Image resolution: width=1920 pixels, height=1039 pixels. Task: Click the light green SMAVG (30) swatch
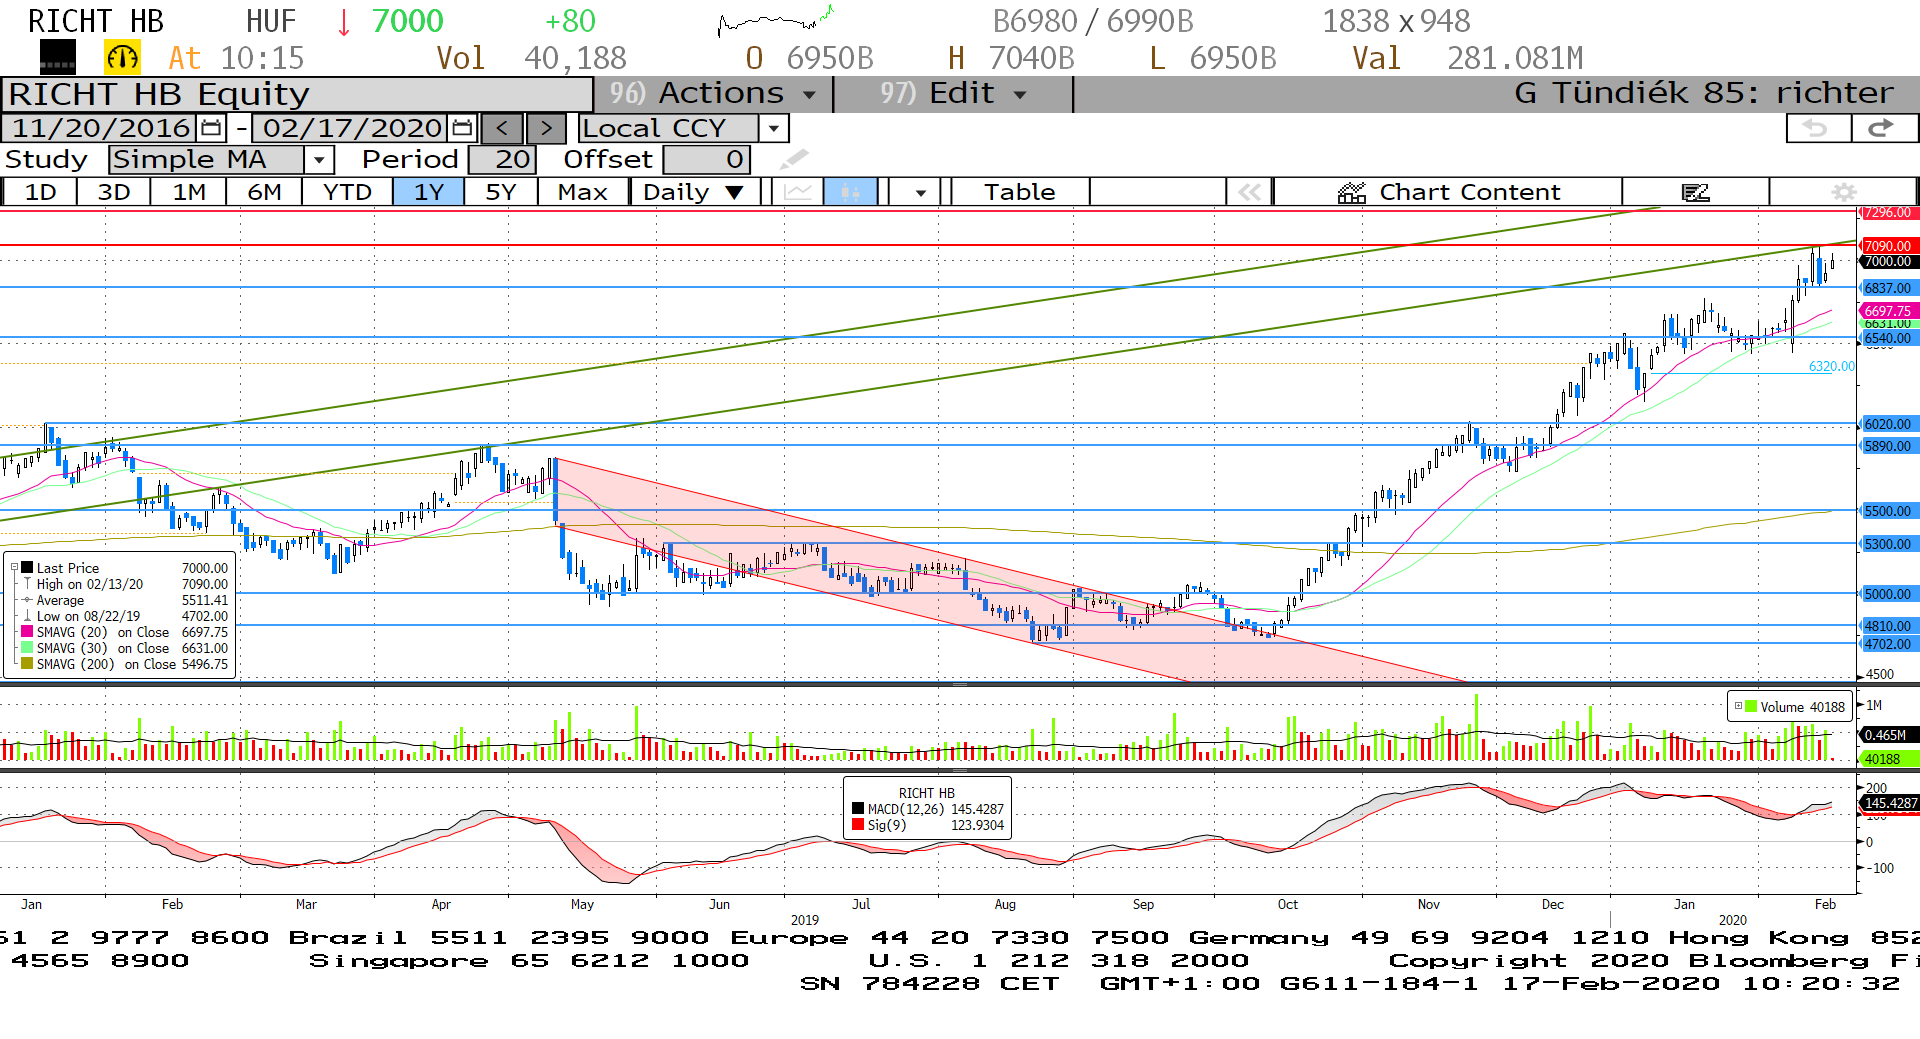tap(27, 647)
